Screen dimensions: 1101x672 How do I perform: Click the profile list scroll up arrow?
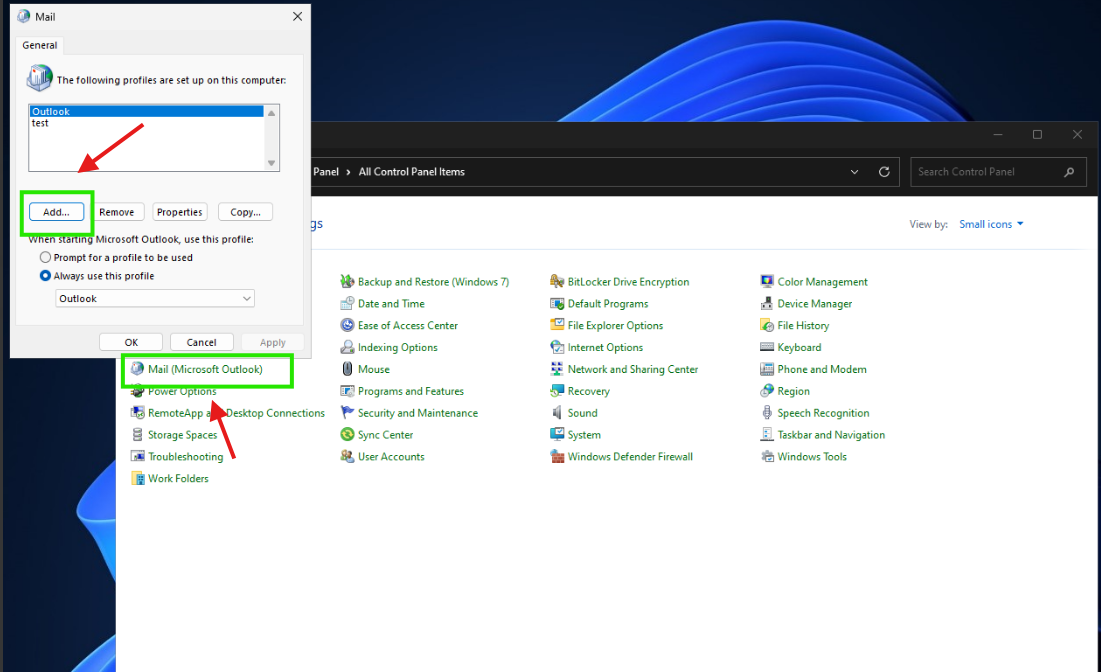tap(272, 113)
